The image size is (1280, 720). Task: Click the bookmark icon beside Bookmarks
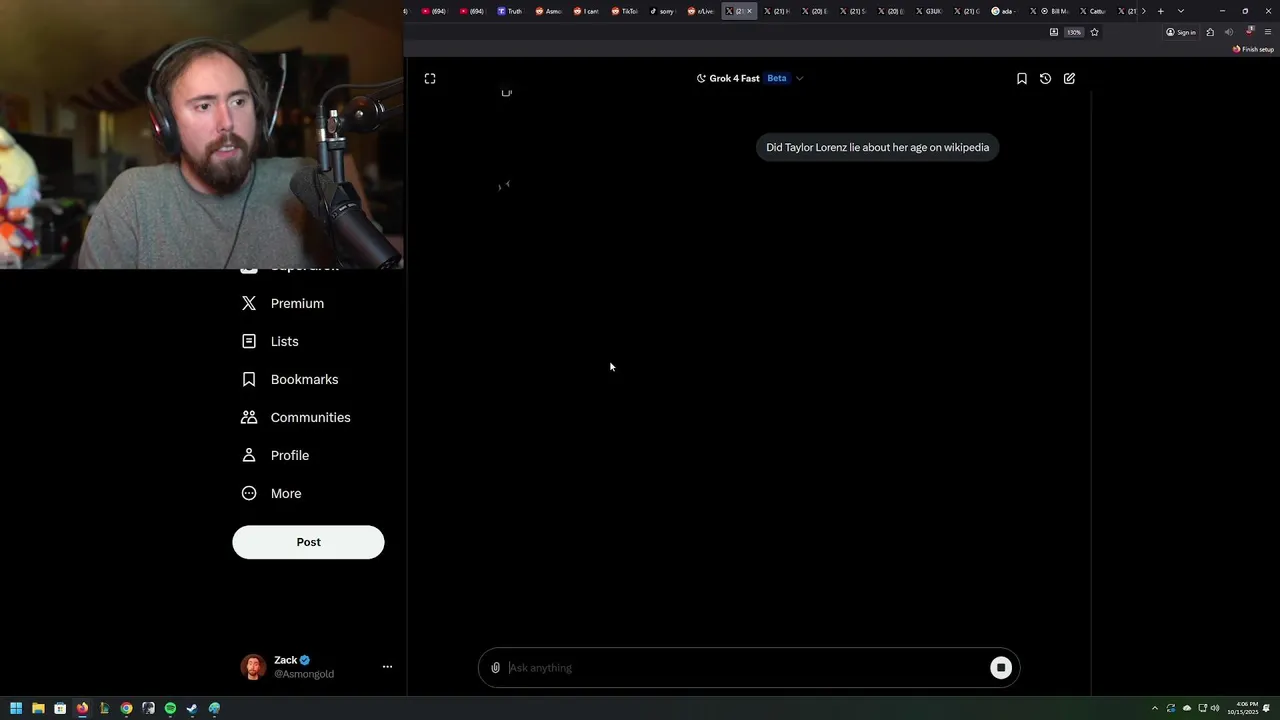tap(249, 379)
